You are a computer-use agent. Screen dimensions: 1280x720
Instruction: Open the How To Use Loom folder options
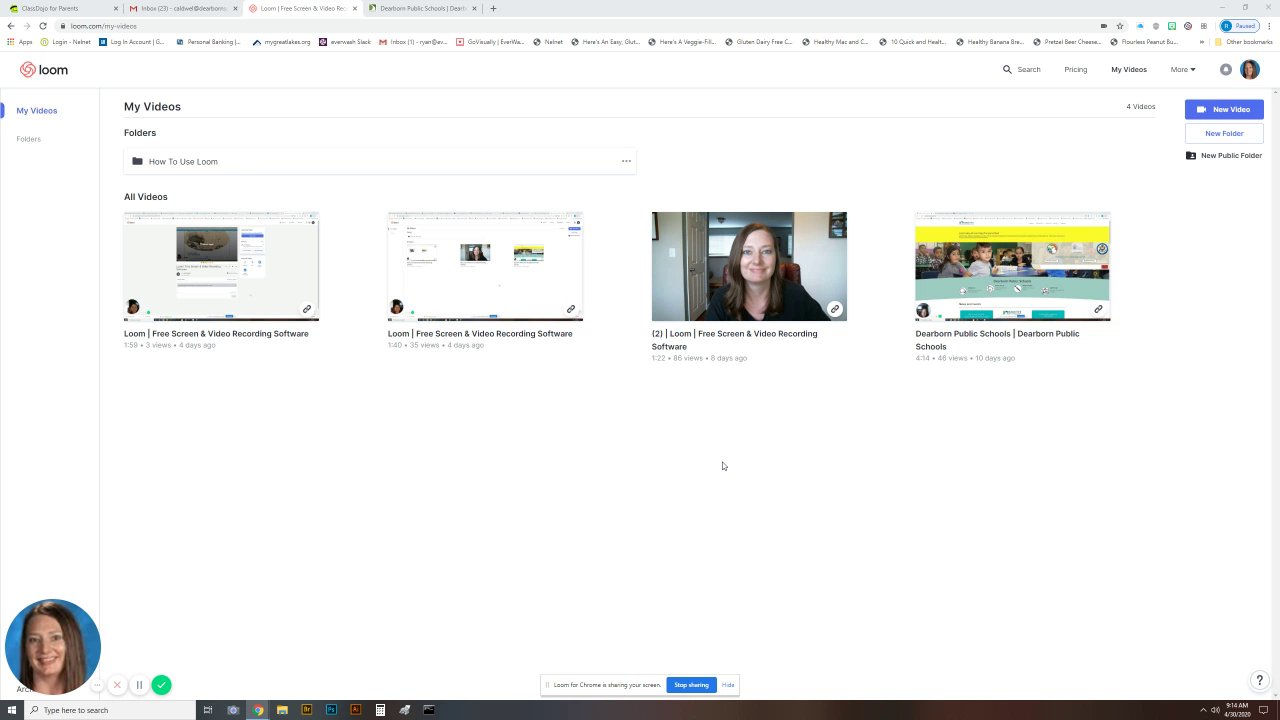point(626,161)
